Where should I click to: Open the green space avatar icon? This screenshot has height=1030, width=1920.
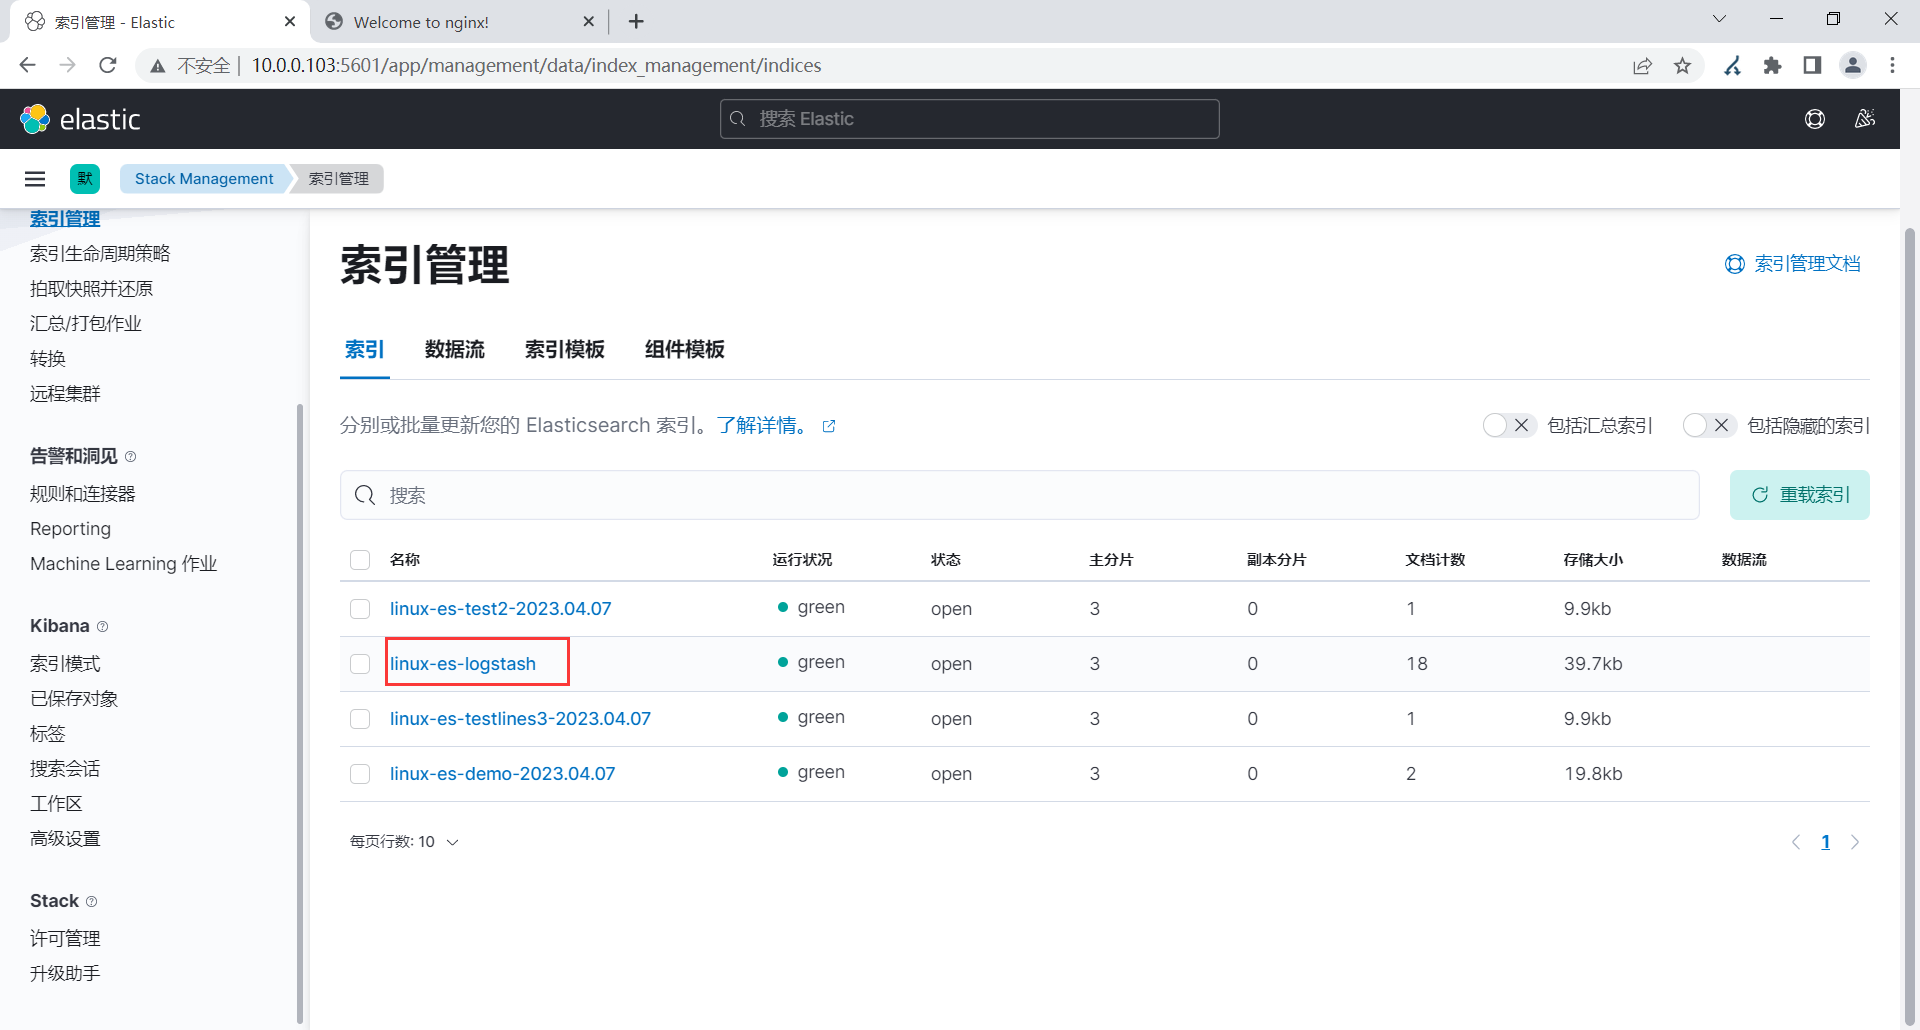(85, 179)
